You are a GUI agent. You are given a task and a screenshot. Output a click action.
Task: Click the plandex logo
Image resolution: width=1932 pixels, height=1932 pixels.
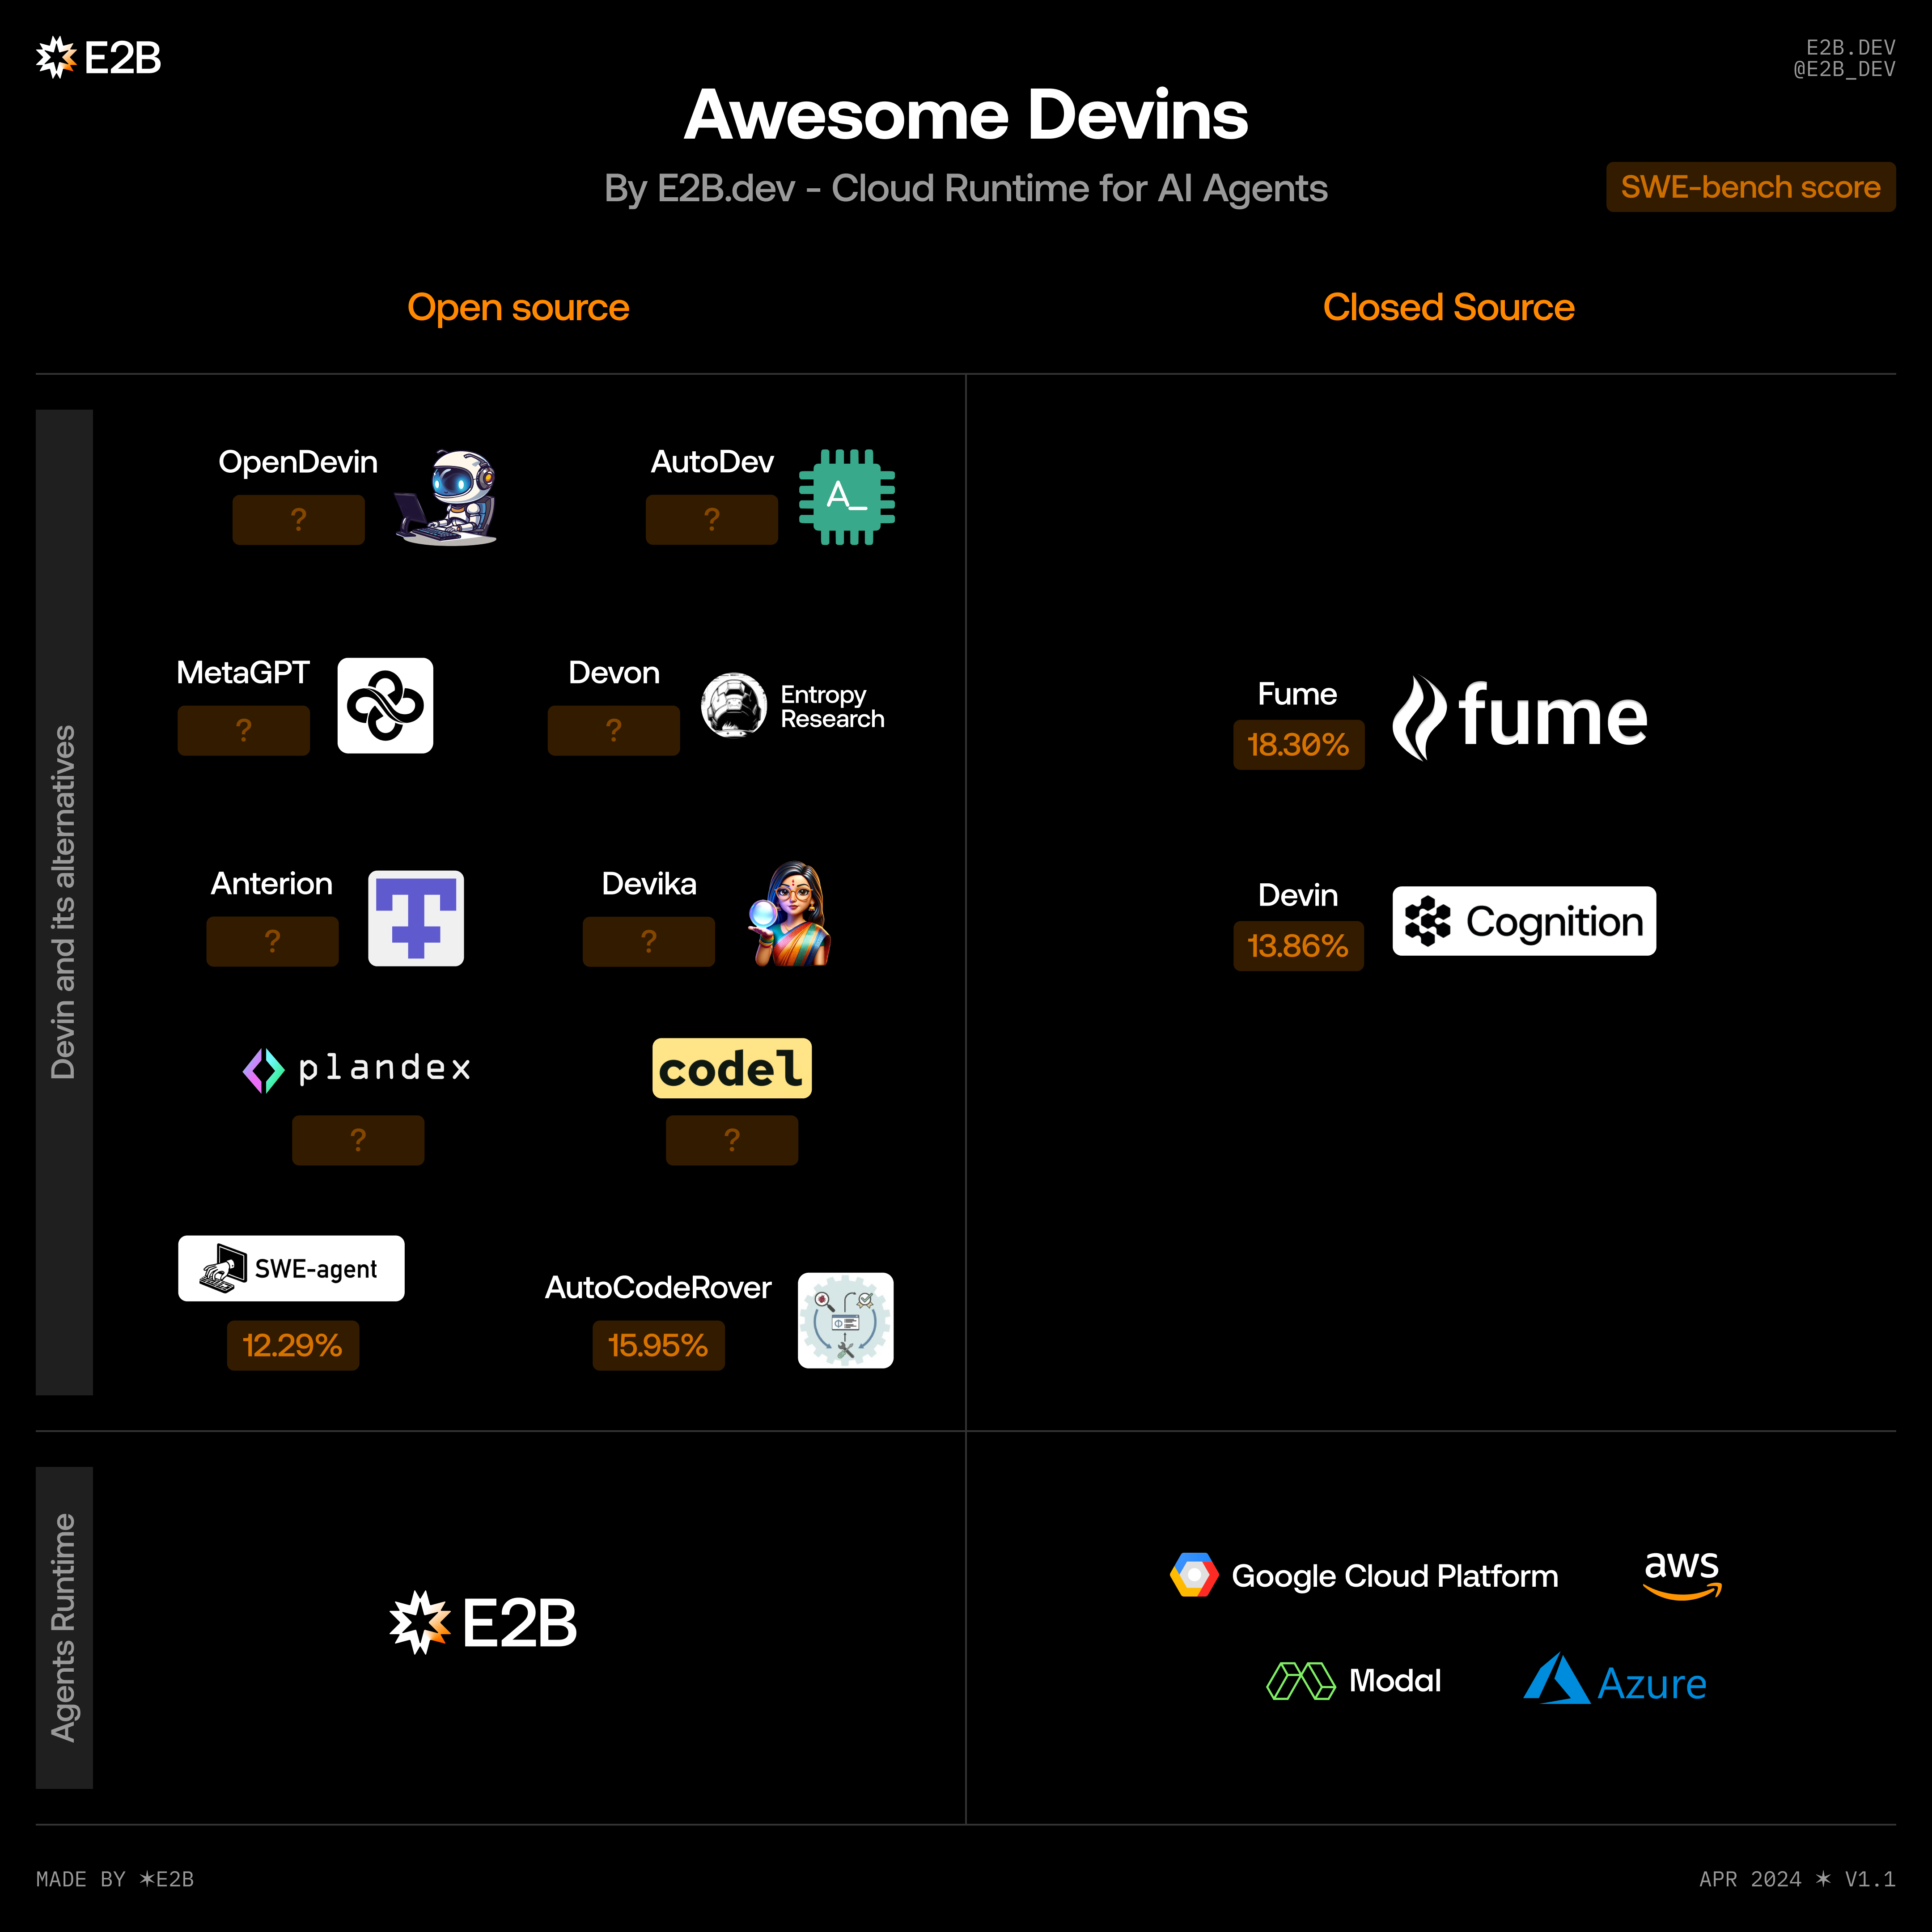(357, 1070)
